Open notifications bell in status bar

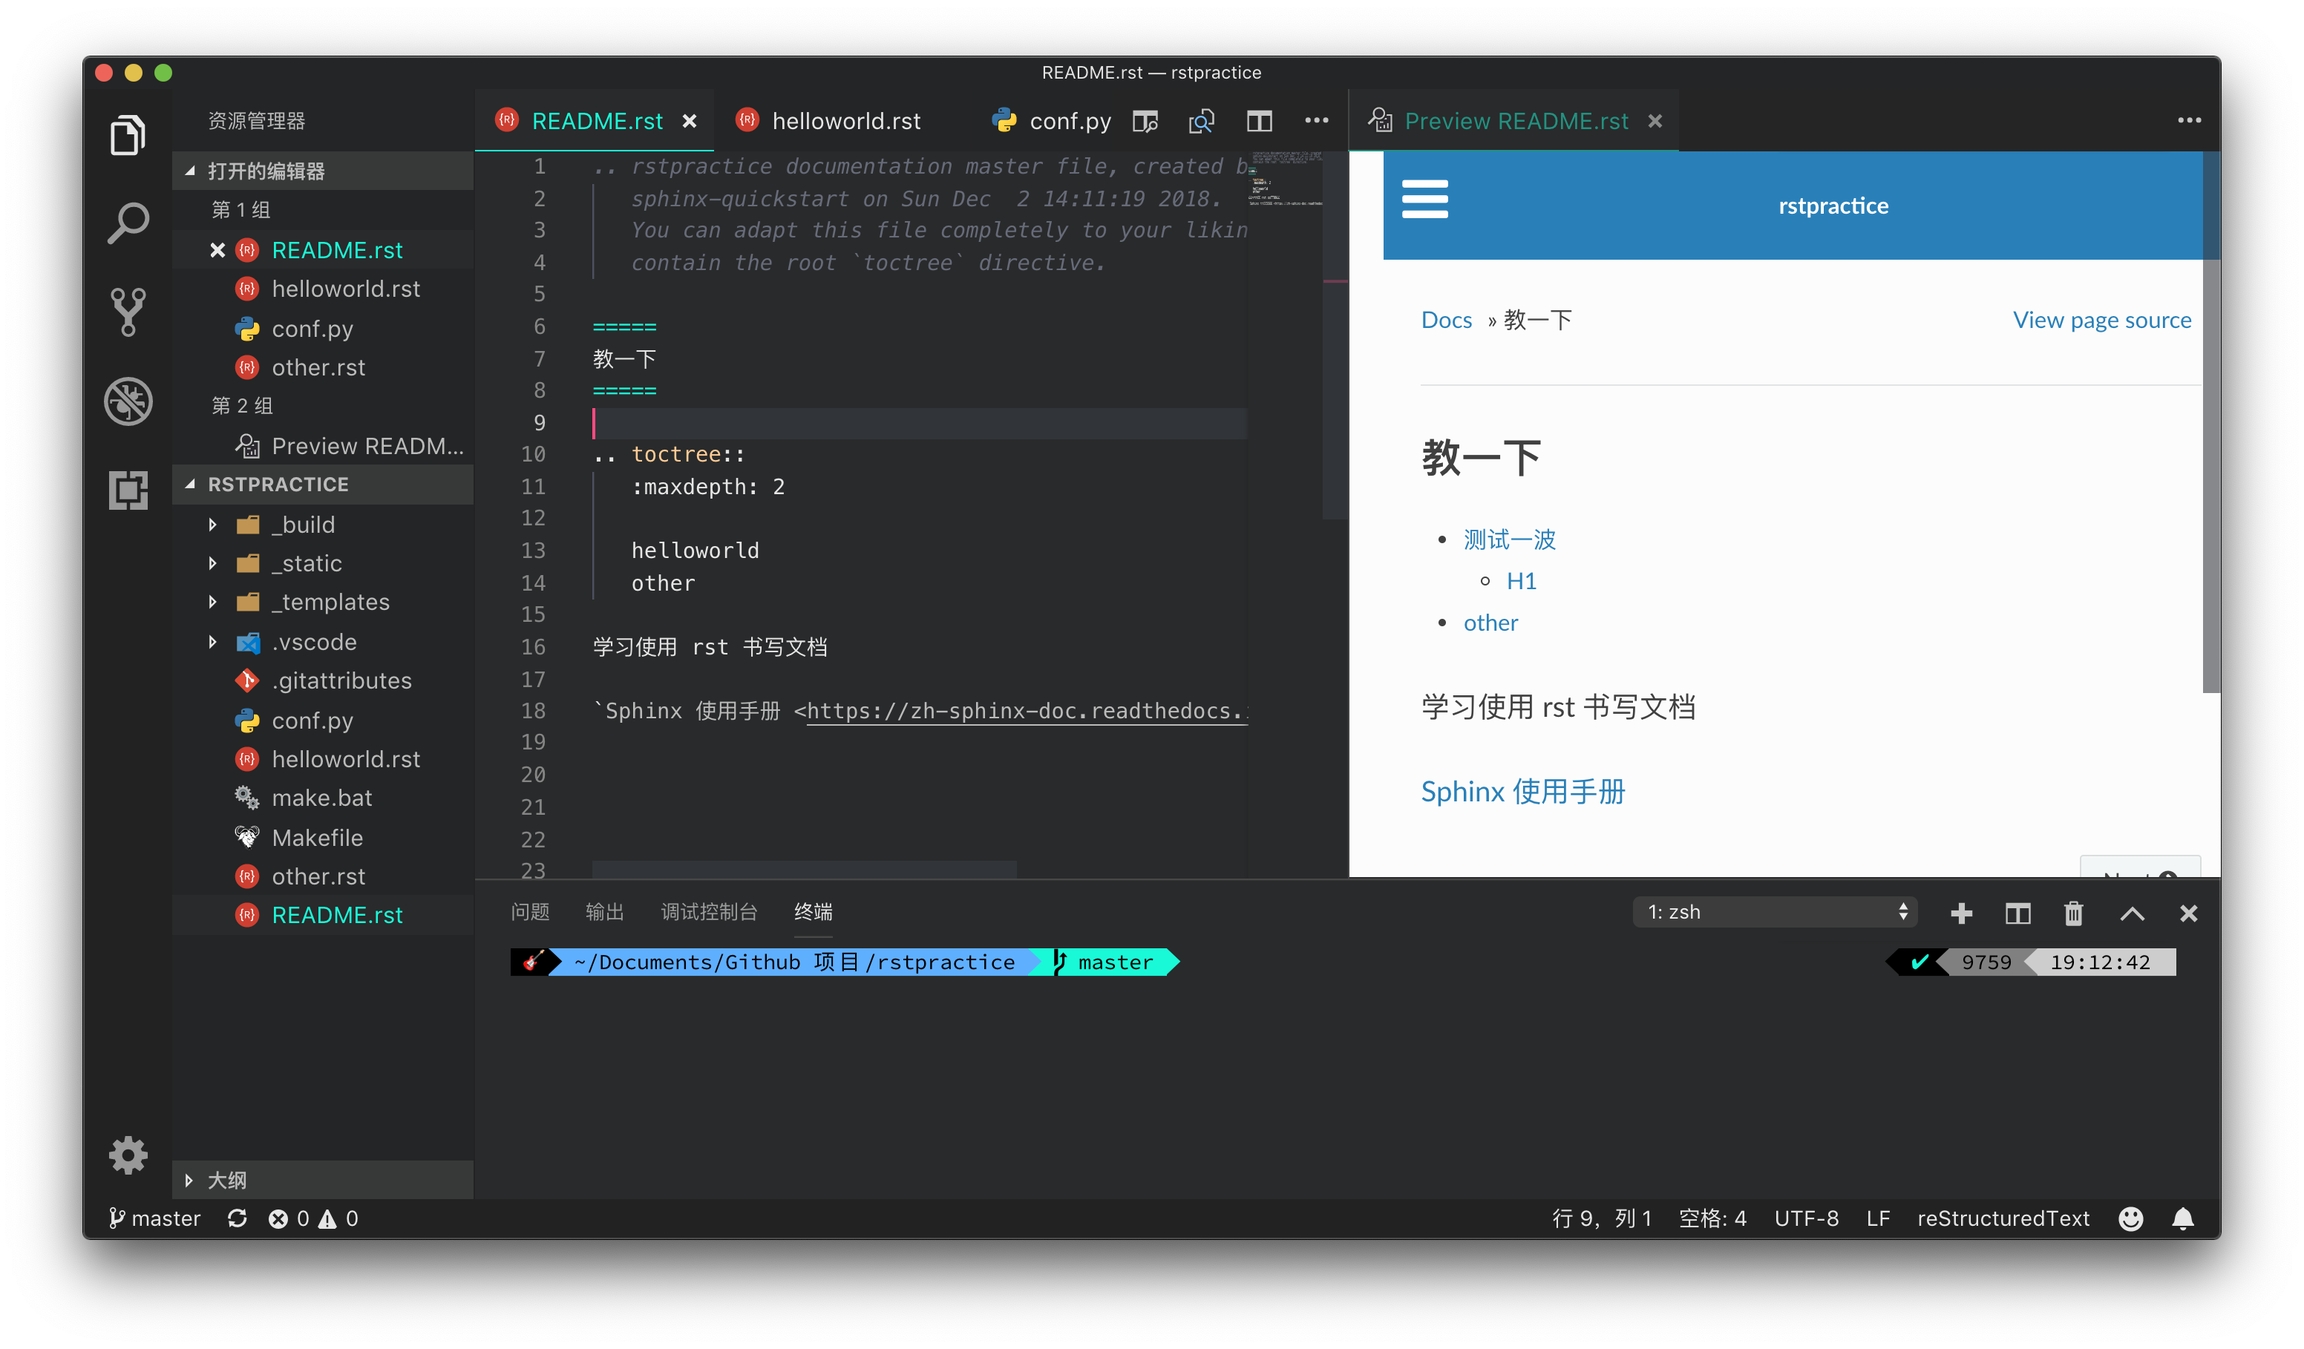2183,1218
